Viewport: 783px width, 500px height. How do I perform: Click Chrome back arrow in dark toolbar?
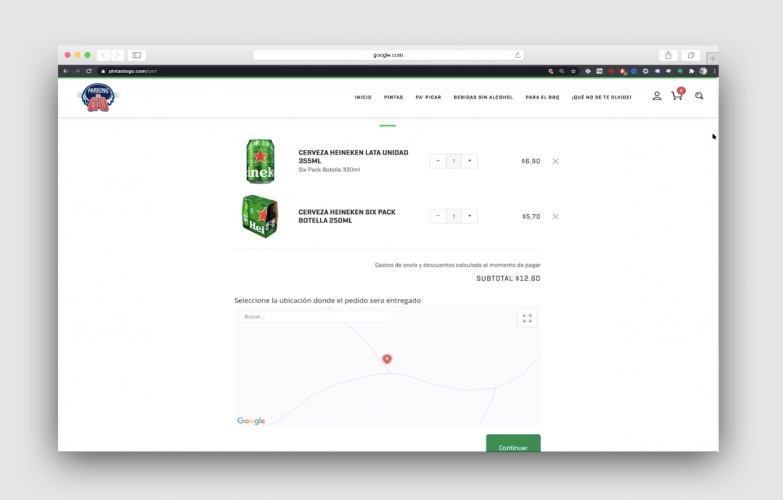tap(65, 71)
